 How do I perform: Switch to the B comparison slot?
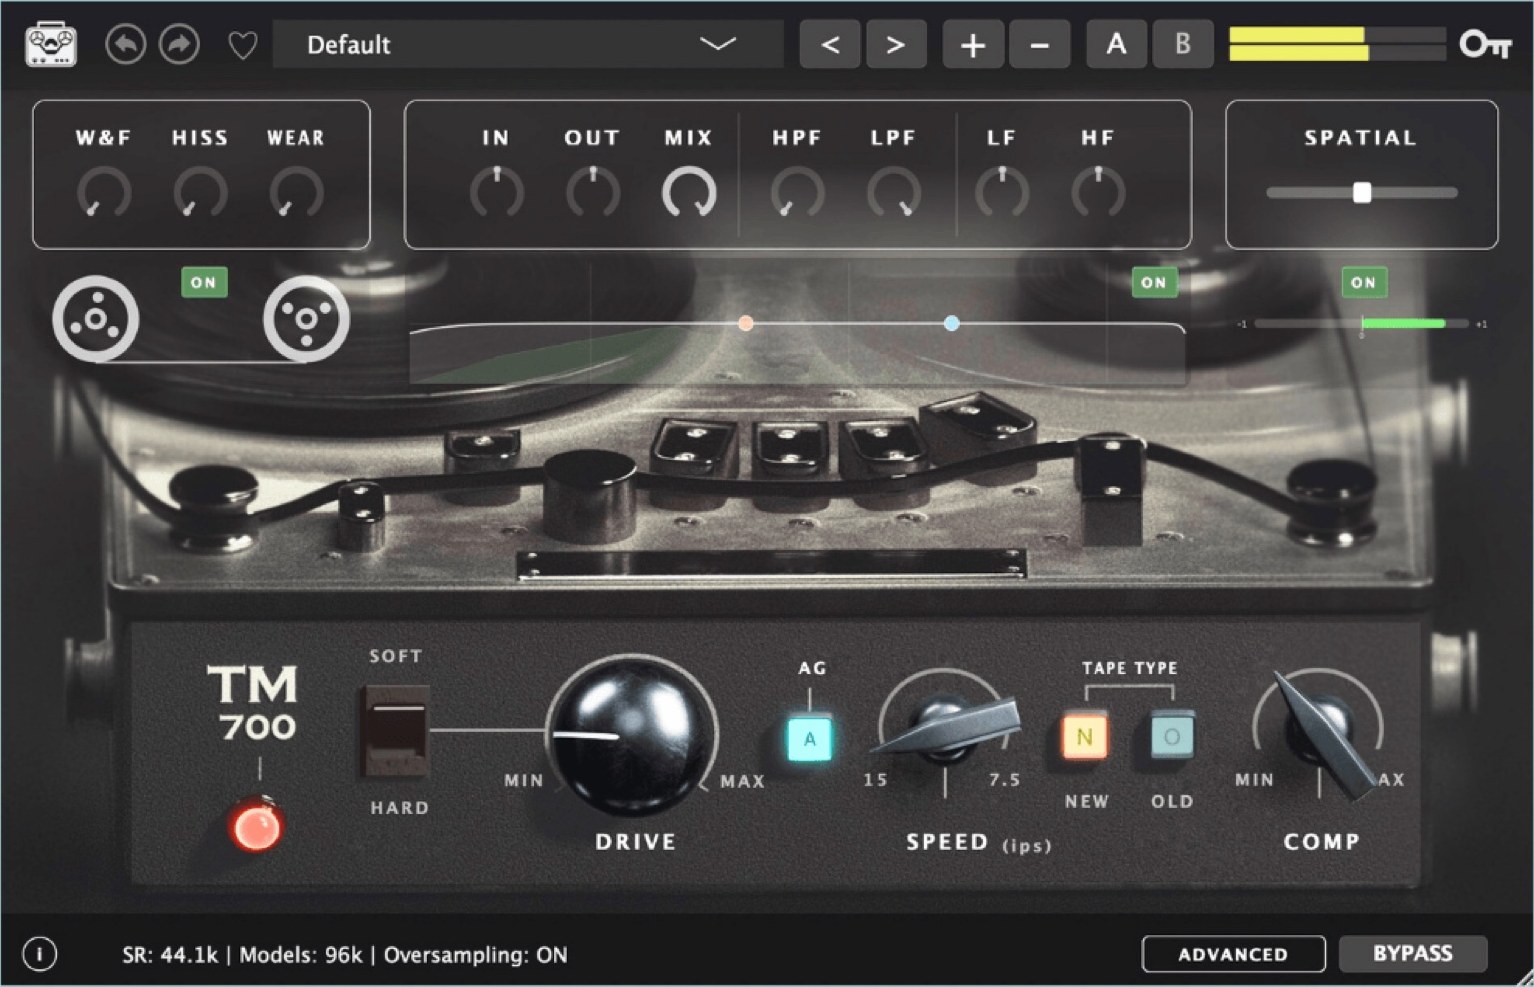tap(1183, 45)
